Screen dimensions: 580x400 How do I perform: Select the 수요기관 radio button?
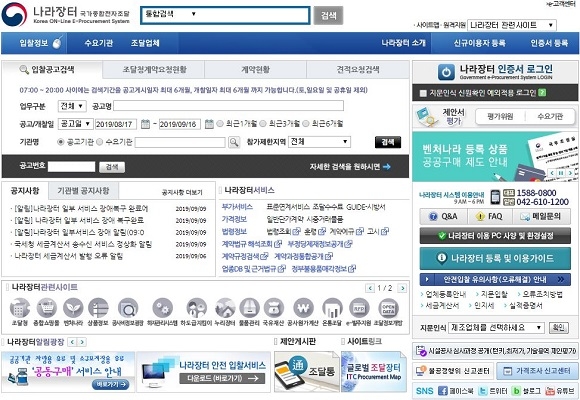[100, 142]
